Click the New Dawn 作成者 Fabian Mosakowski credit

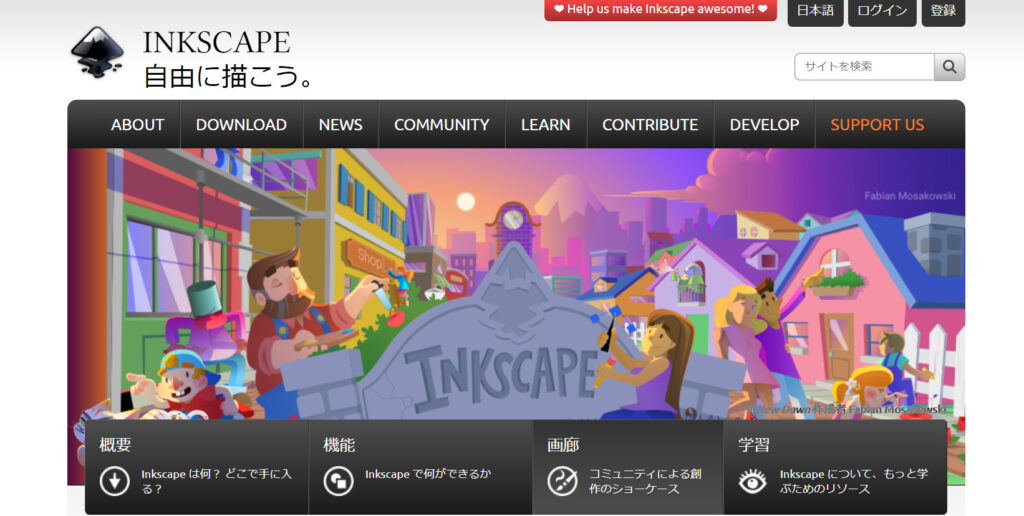pyautogui.click(x=849, y=410)
